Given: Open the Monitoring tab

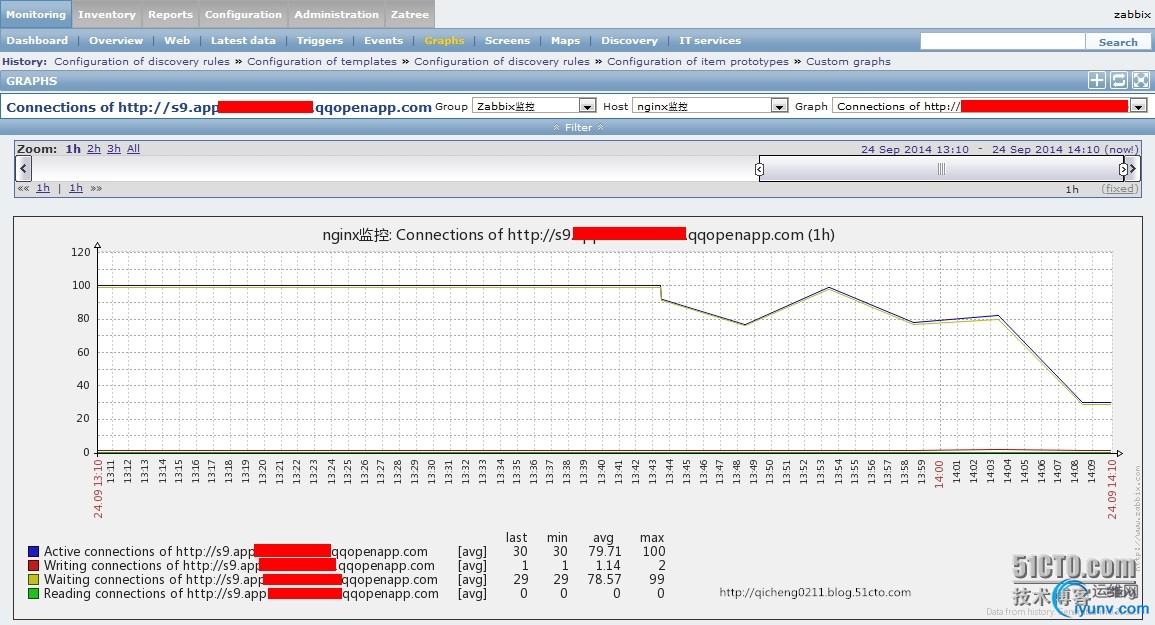Looking at the screenshot, I should pyautogui.click(x=35, y=14).
